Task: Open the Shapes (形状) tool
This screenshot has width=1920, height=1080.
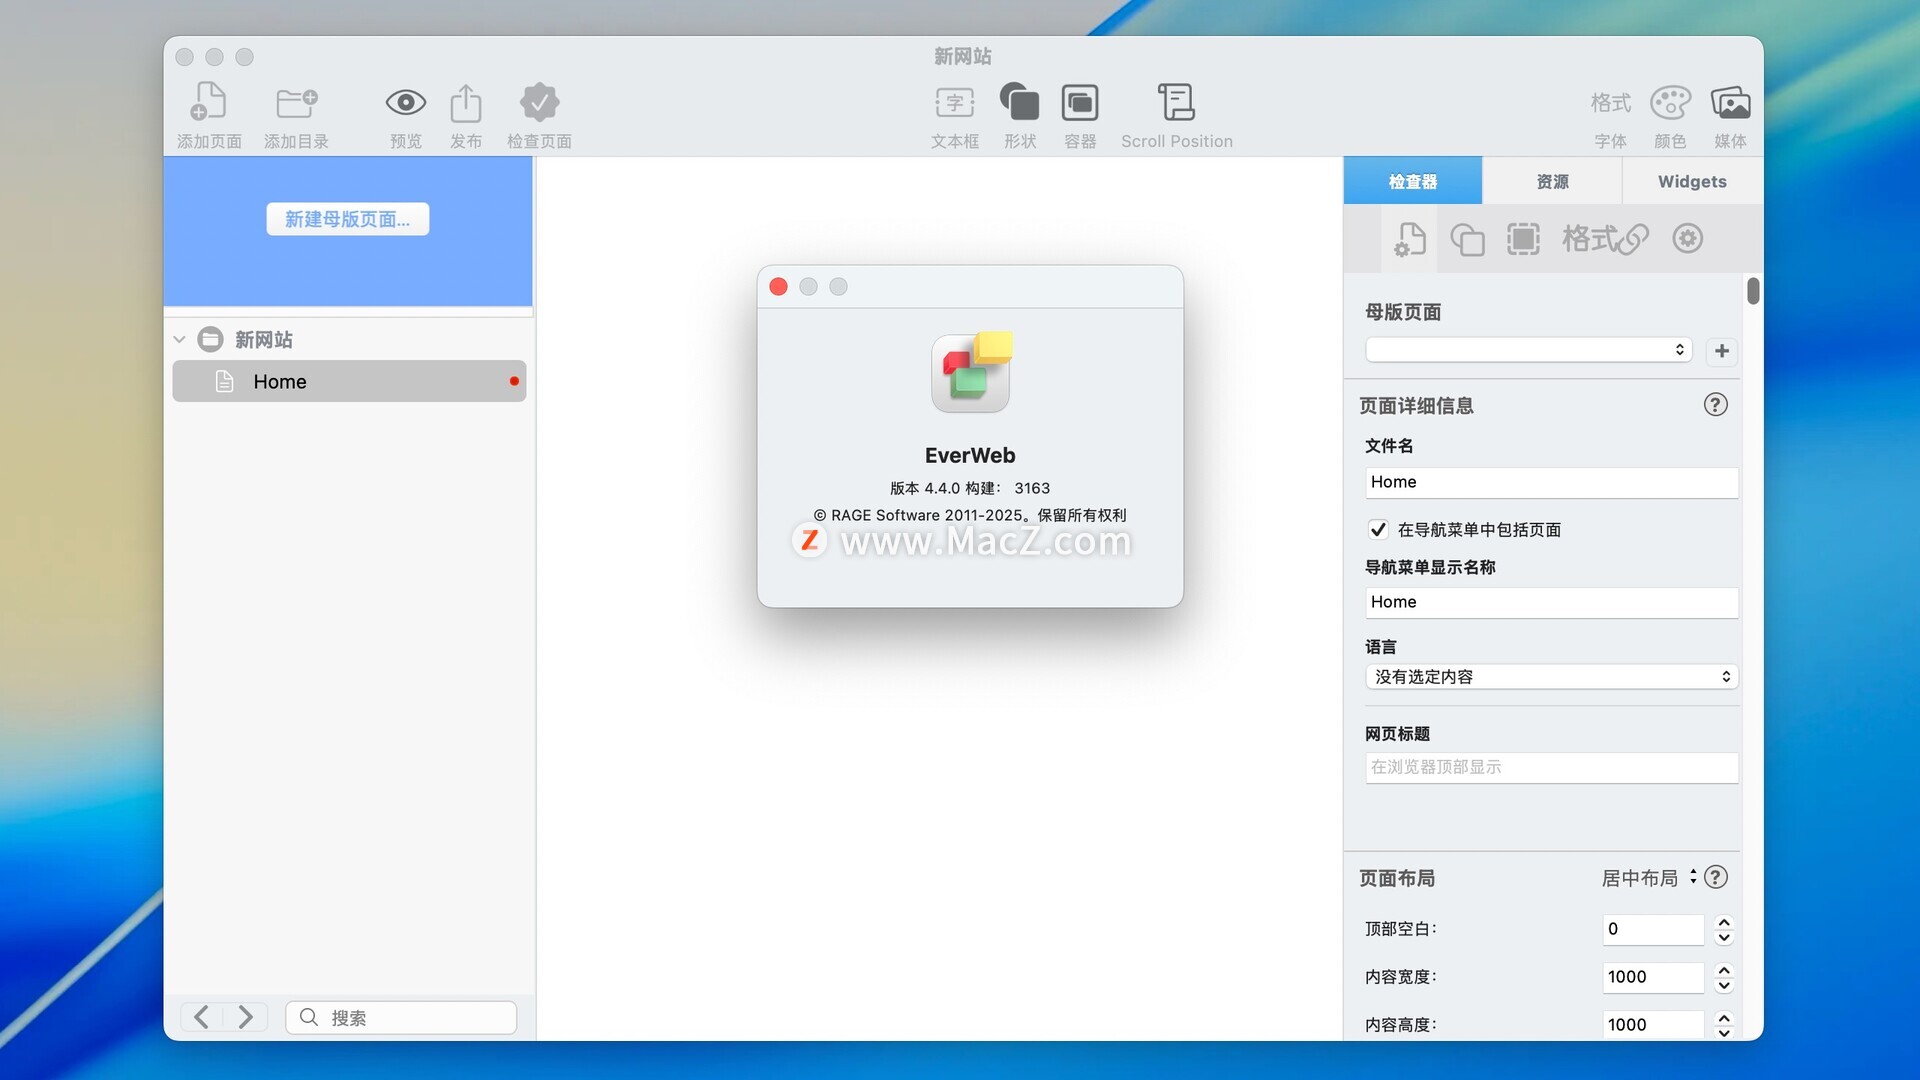Action: point(1020,102)
